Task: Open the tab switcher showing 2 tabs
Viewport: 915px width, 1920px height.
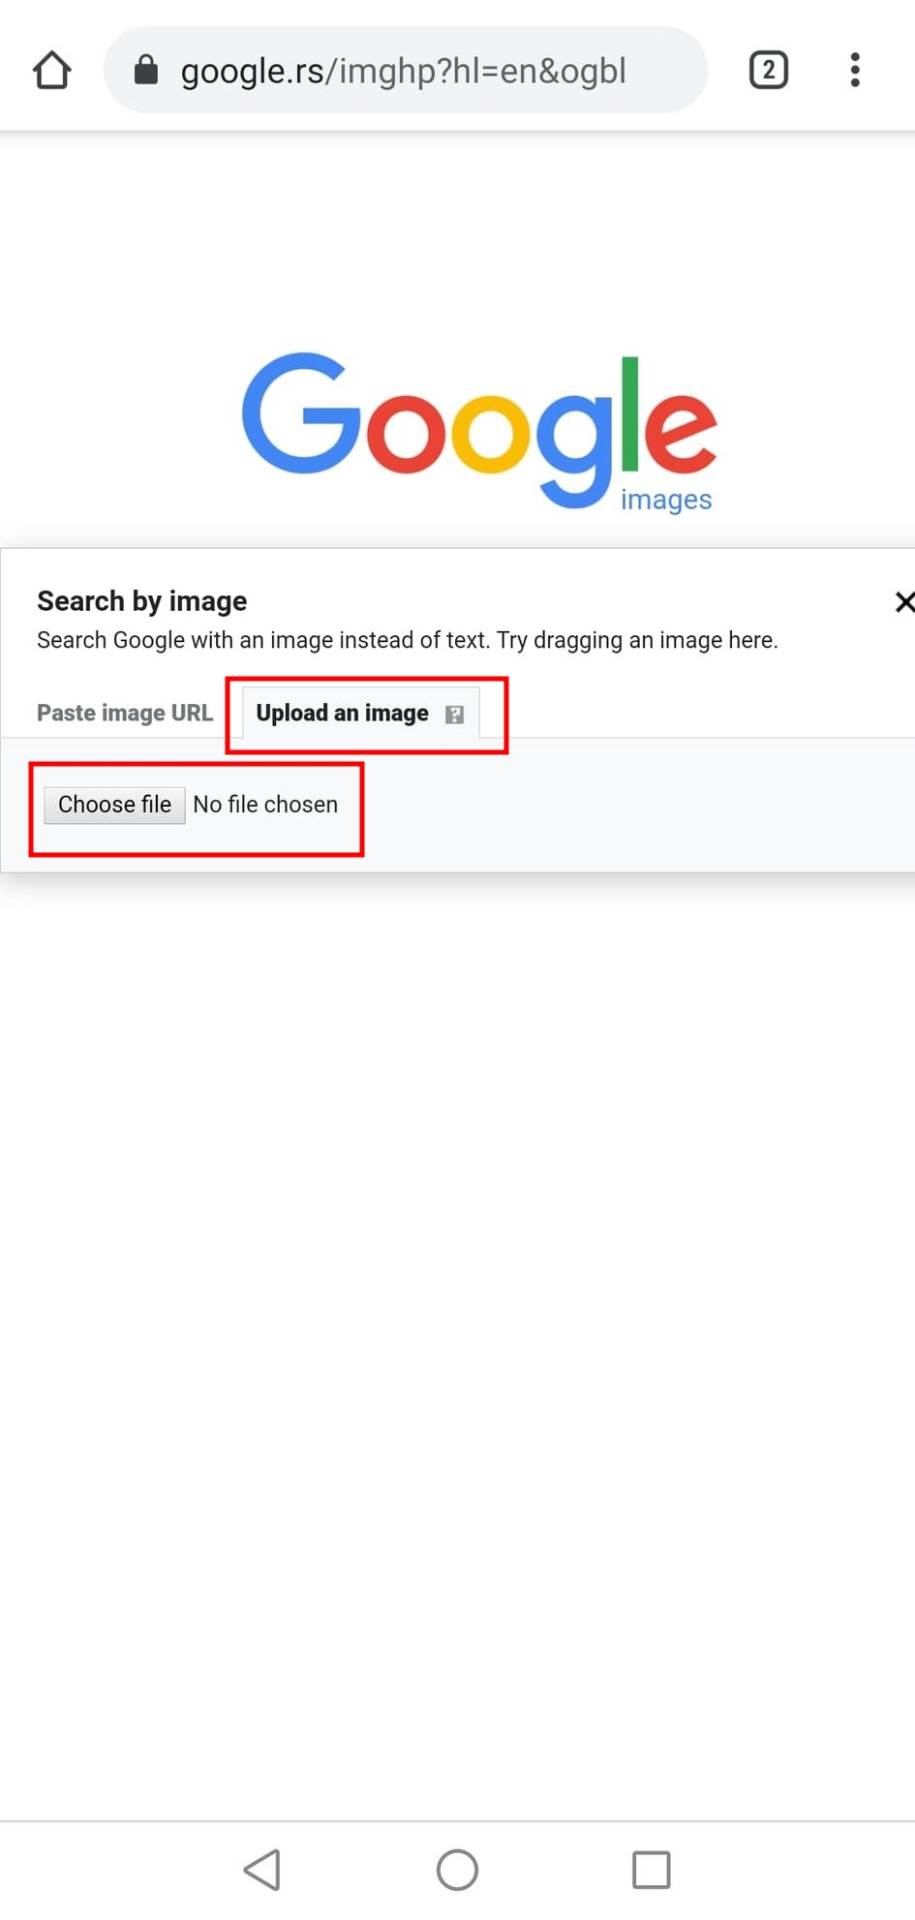Action: click(768, 69)
